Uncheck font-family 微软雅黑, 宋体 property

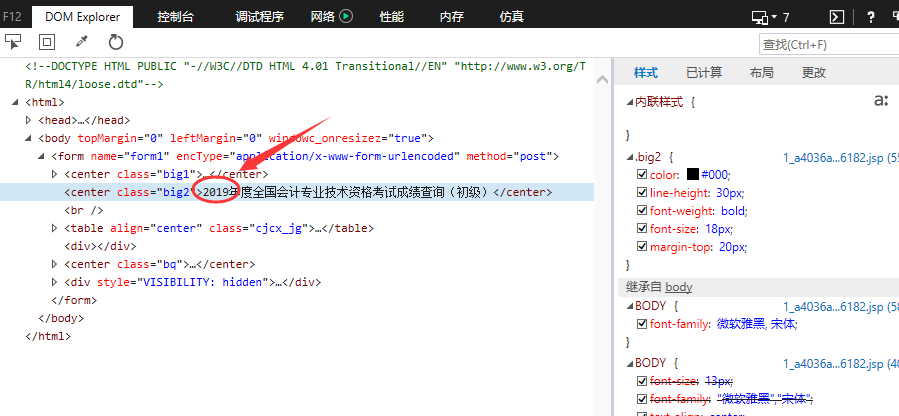(642, 324)
